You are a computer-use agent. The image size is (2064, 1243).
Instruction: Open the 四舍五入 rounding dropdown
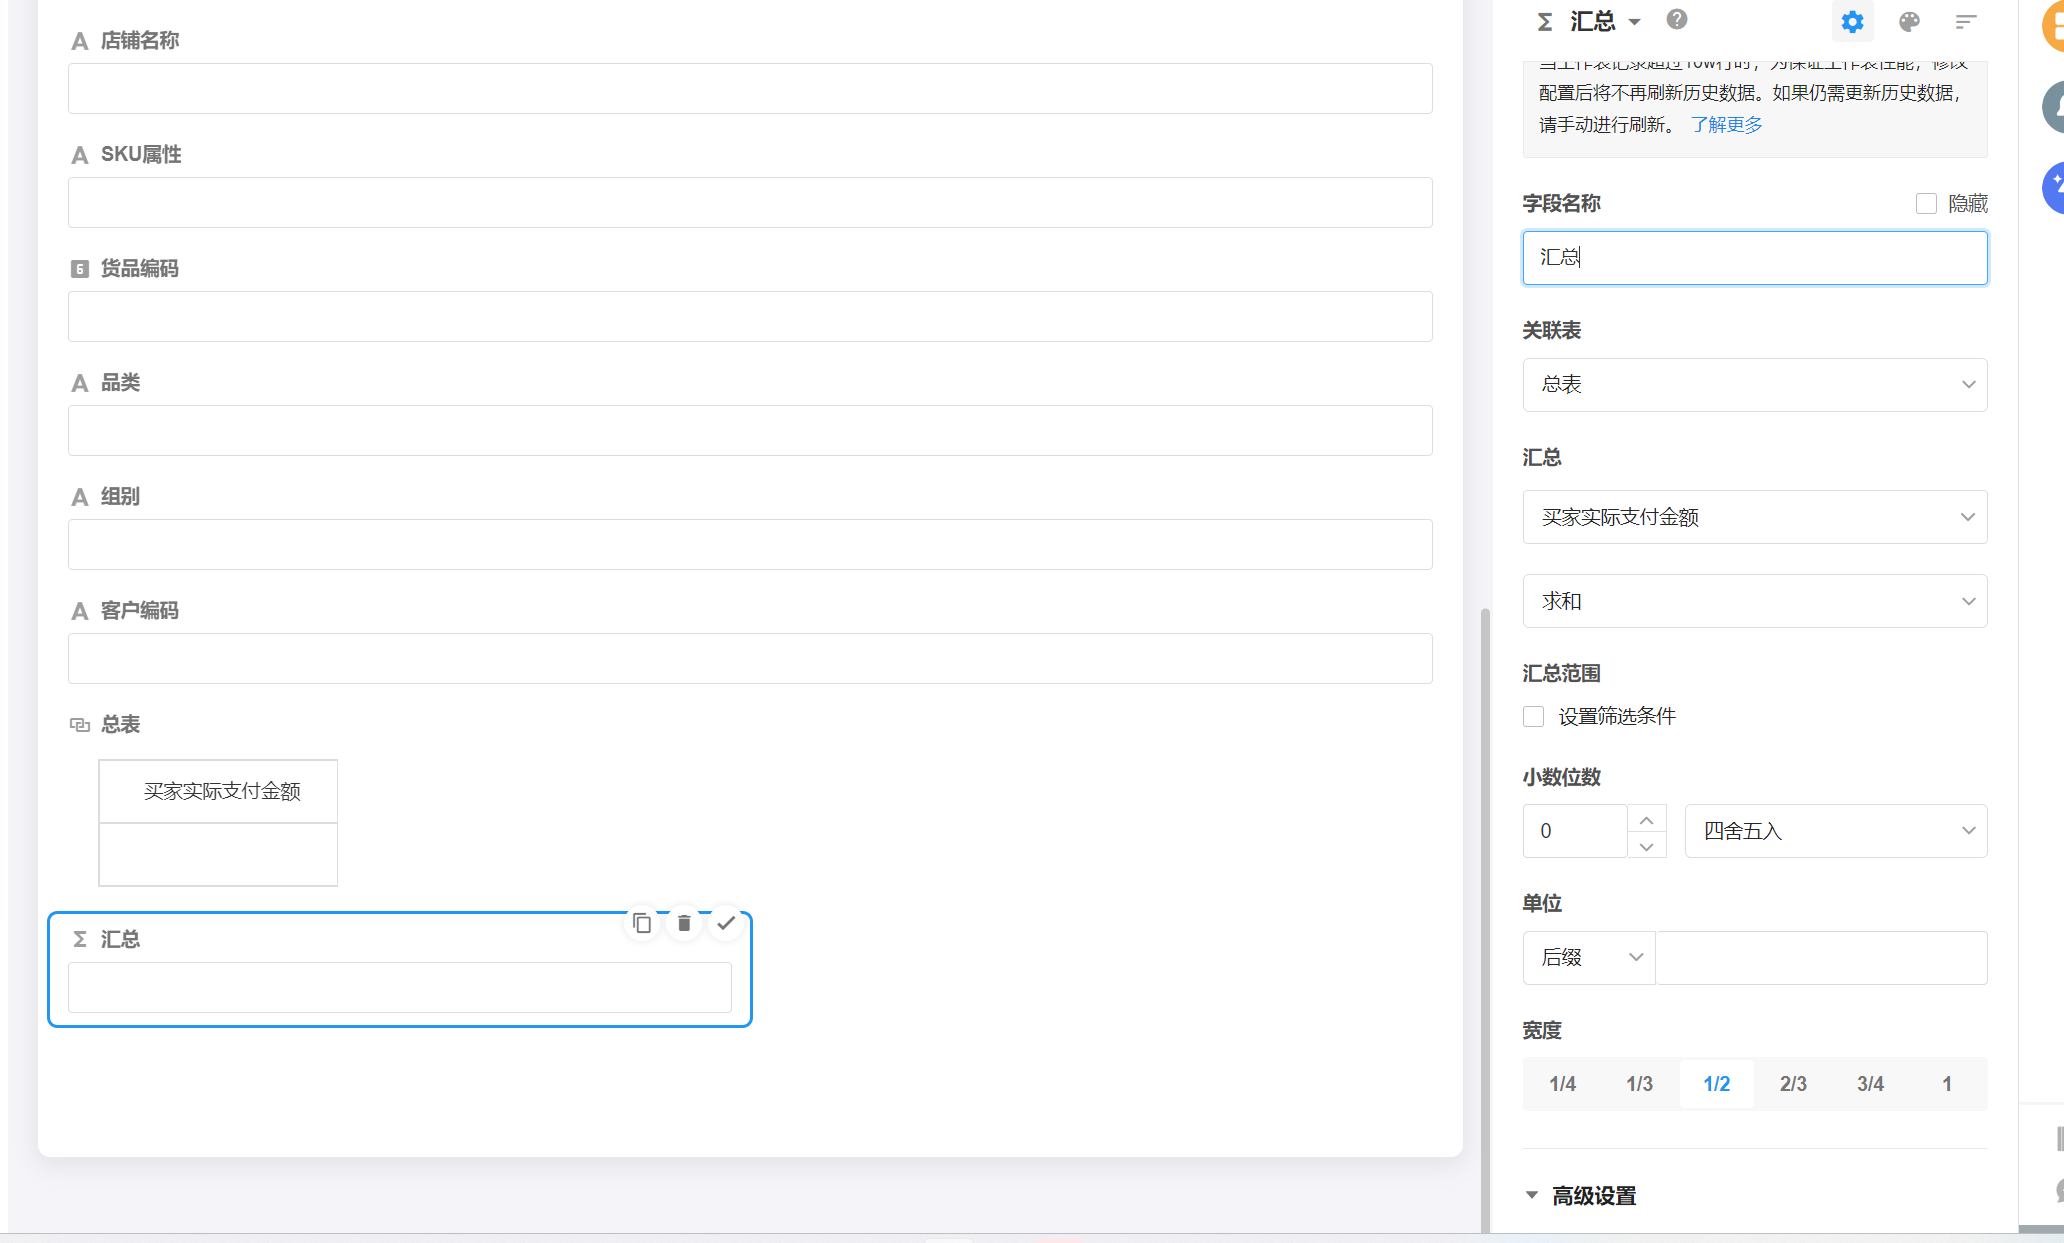tap(1968, 831)
